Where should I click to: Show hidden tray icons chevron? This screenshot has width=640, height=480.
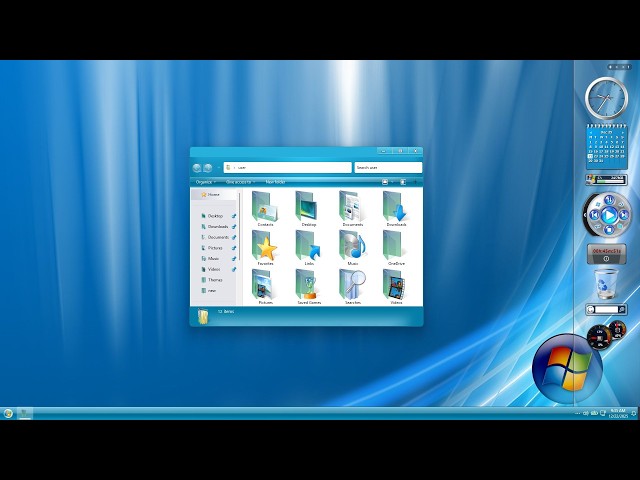click(577, 413)
